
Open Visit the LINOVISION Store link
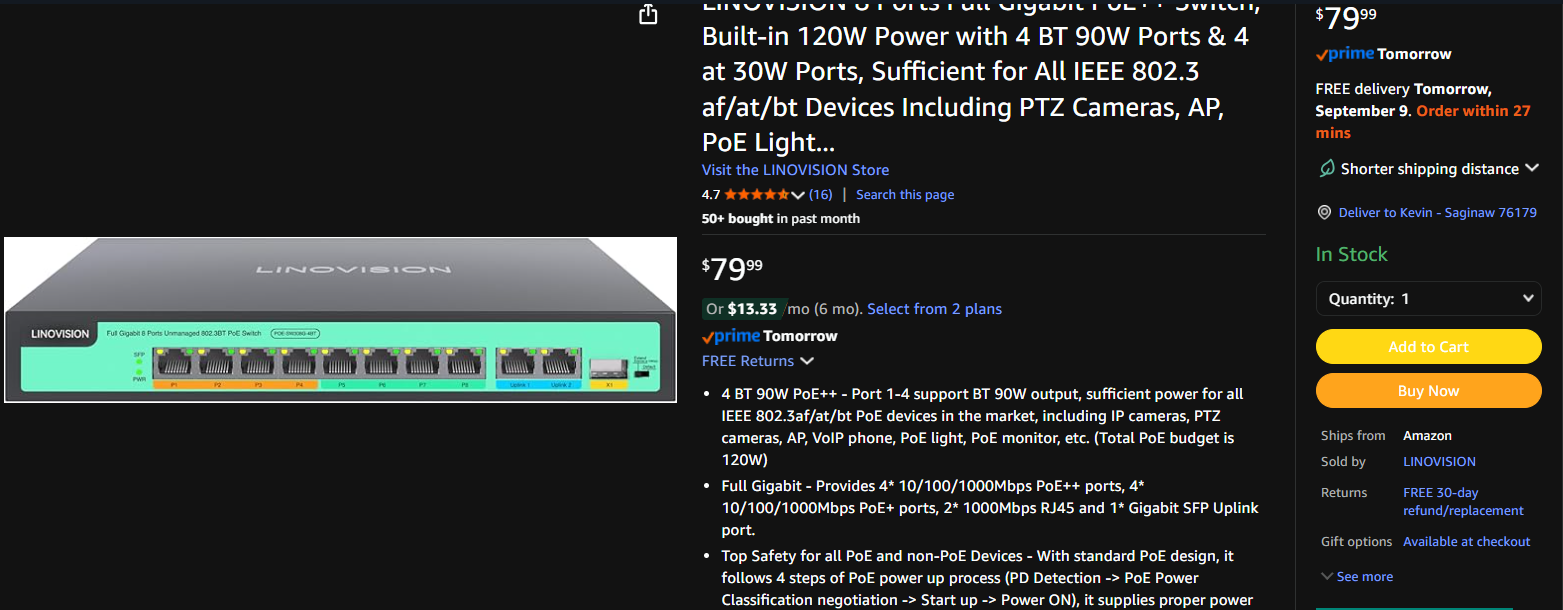click(x=795, y=170)
